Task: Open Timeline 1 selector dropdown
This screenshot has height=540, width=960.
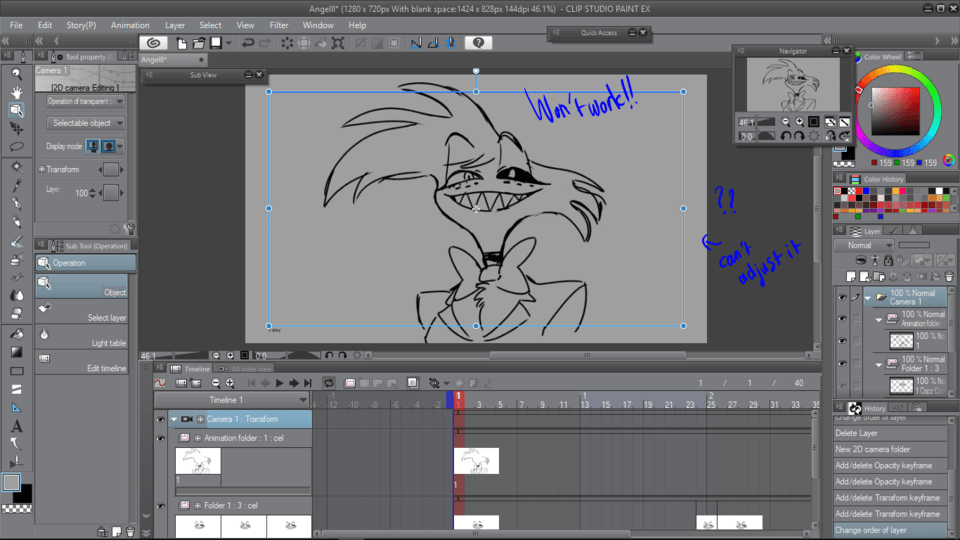Action: [x=231, y=400]
